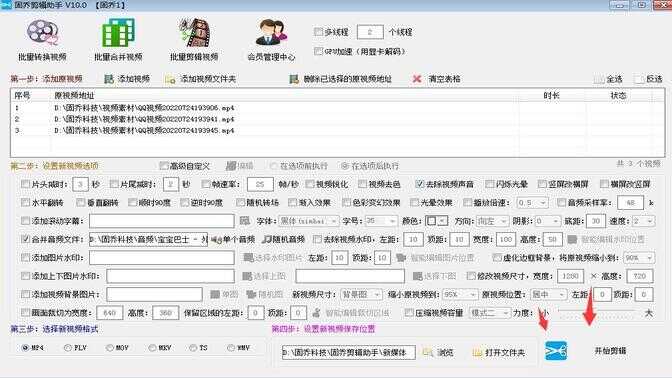Image resolution: width=672 pixels, height=378 pixels.
Task: Enable 水平翻转 checkbox
Action: tap(25, 202)
